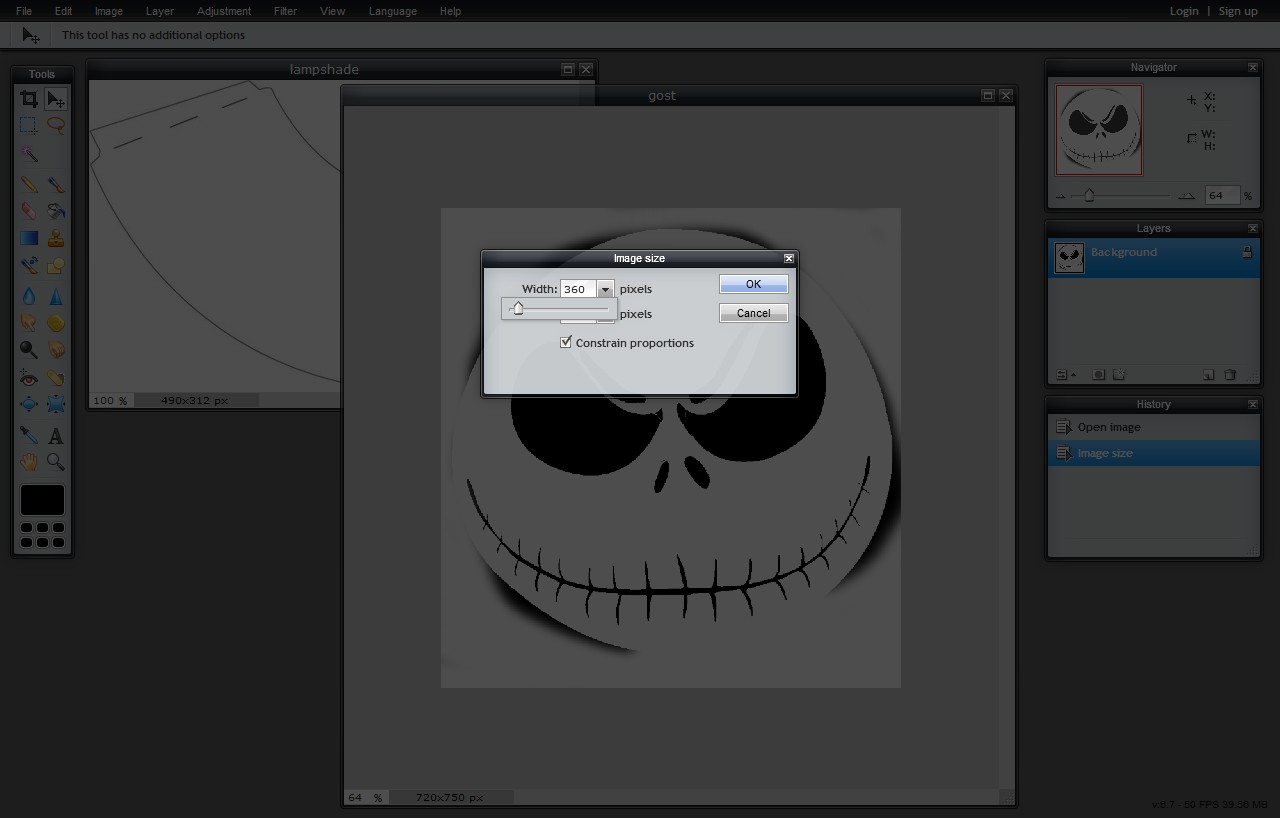Select the Background layer

[x=1153, y=258]
